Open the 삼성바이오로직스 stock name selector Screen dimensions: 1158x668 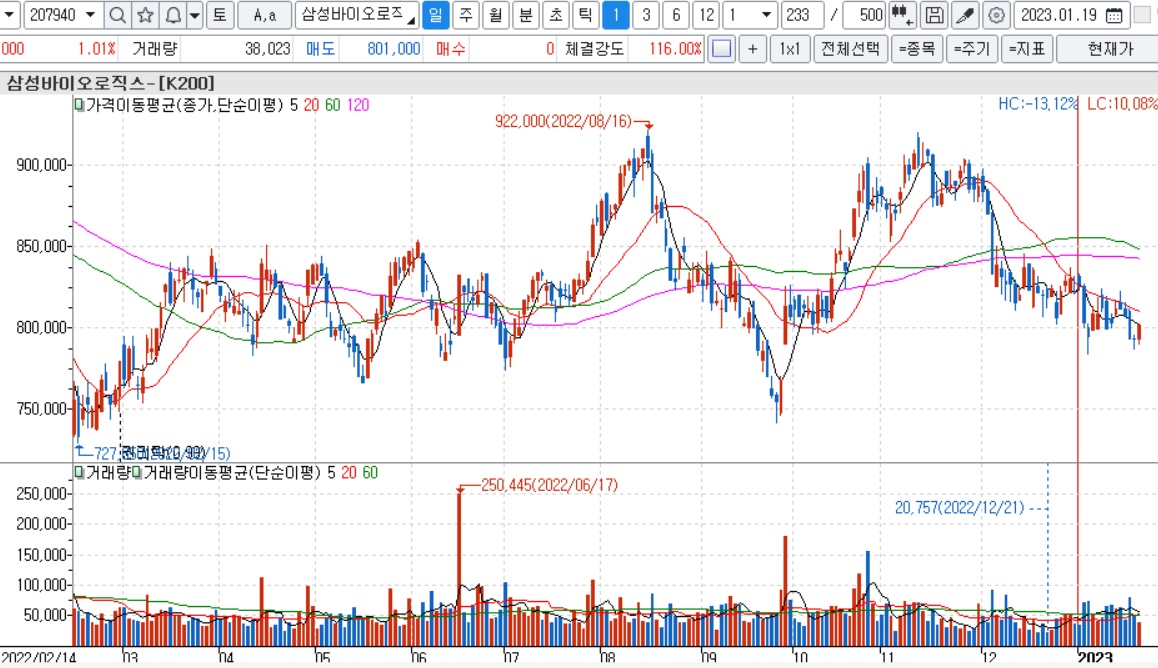click(x=357, y=15)
